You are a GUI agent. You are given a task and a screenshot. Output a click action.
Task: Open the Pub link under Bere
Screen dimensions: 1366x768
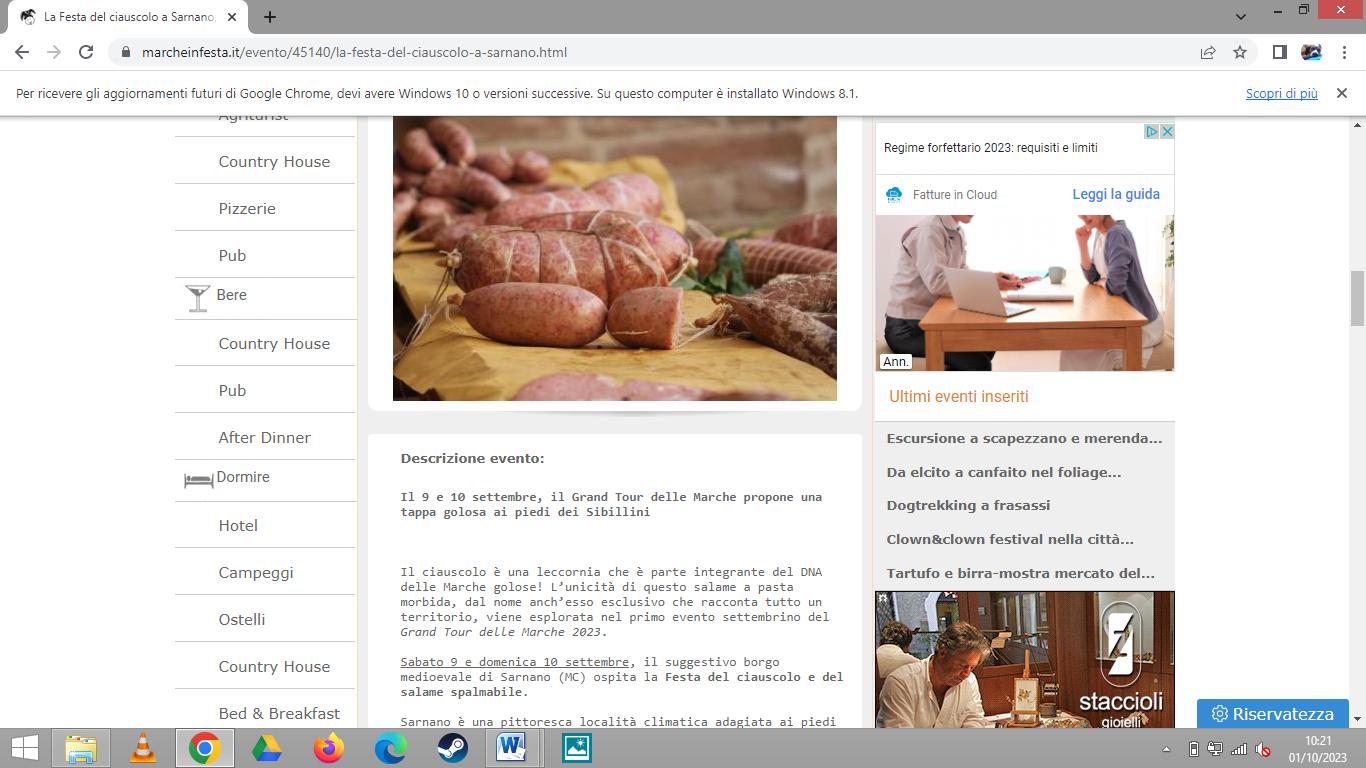click(x=232, y=391)
